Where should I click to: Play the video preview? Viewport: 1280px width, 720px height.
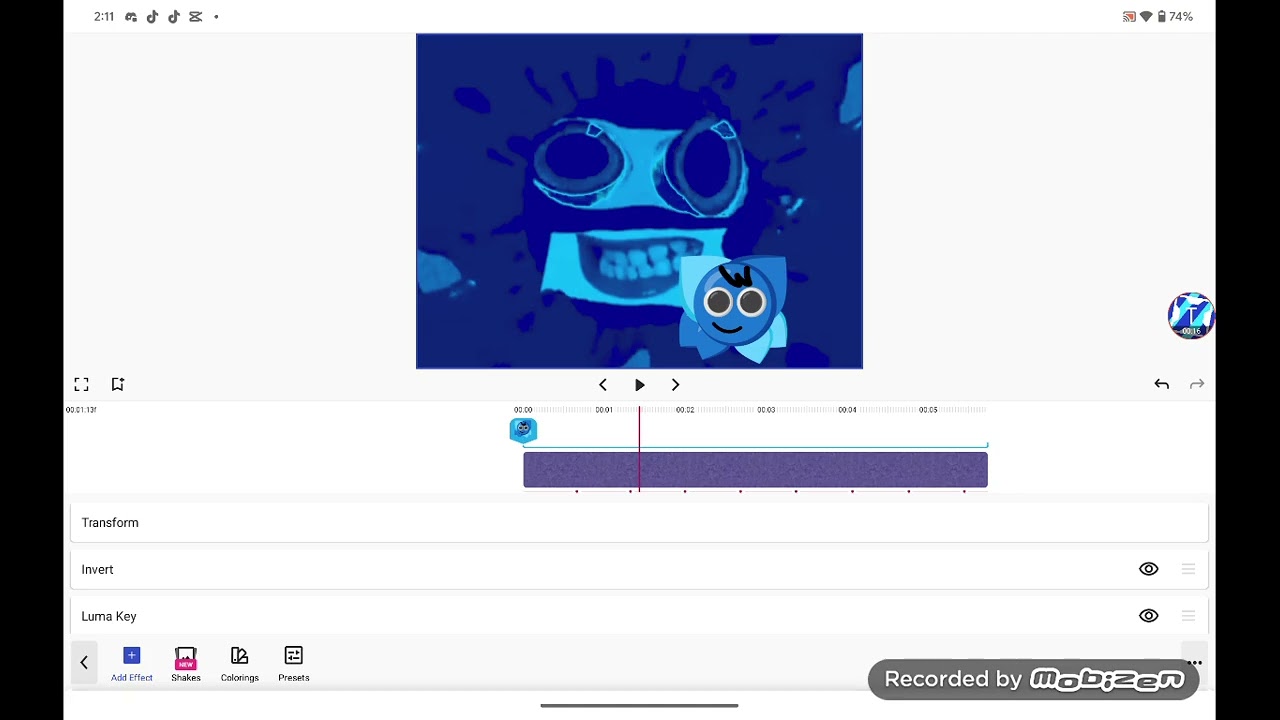click(x=640, y=385)
